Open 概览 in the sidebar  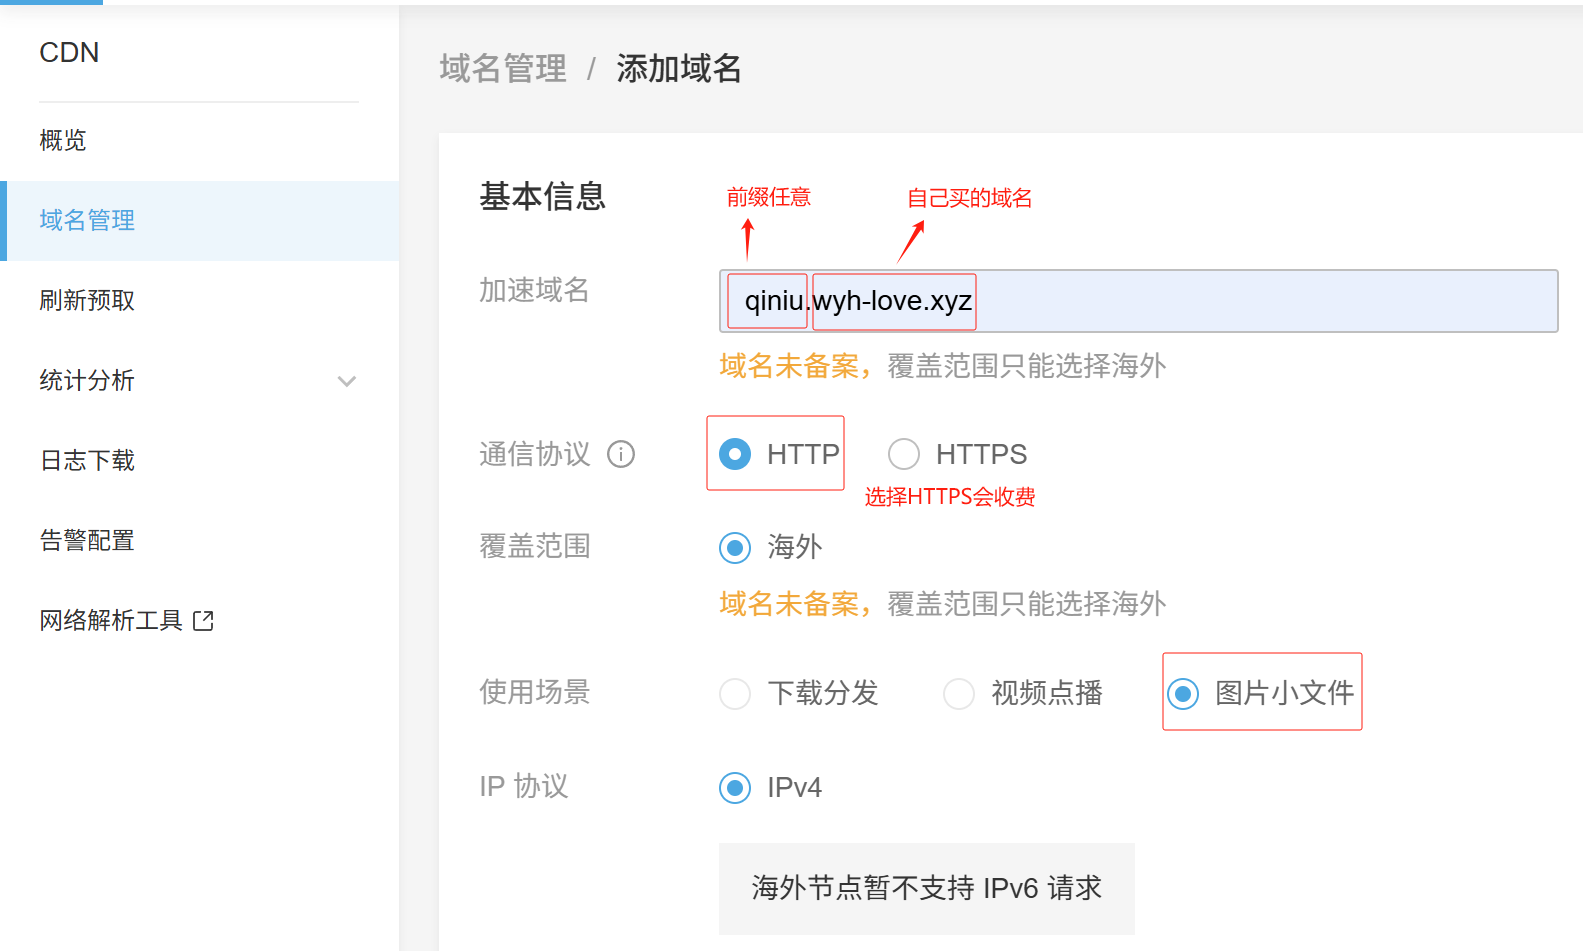(x=63, y=141)
